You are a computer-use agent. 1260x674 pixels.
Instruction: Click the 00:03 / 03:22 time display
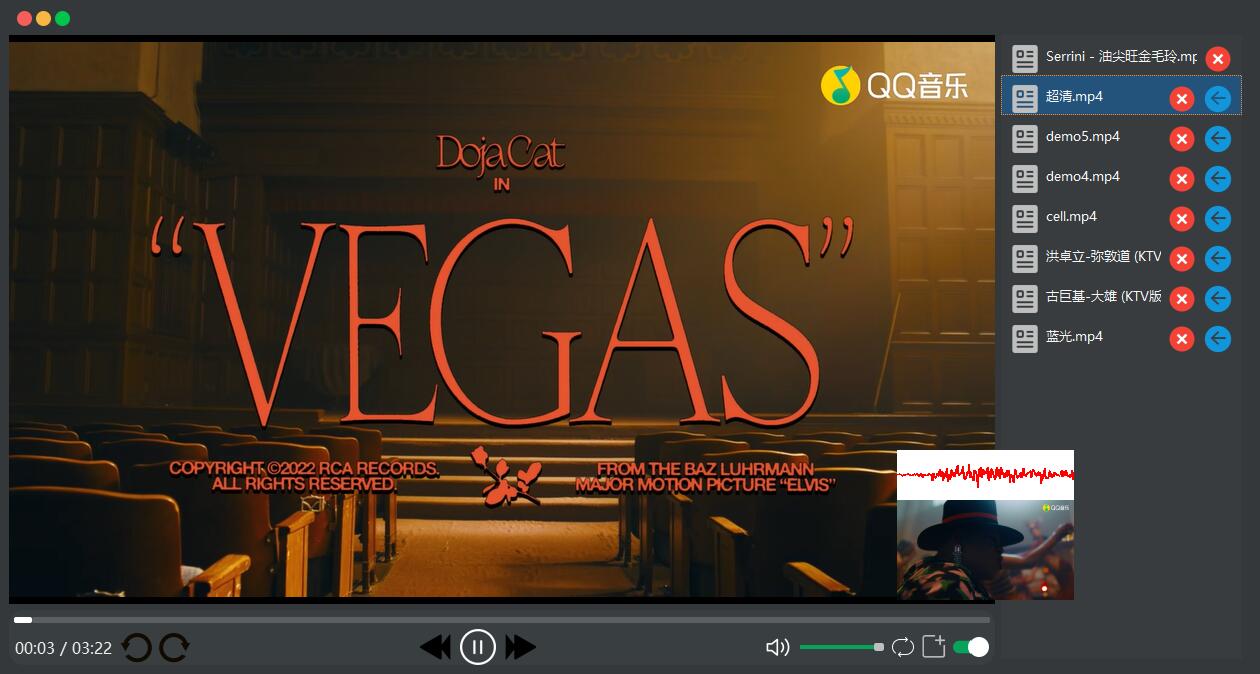63,648
